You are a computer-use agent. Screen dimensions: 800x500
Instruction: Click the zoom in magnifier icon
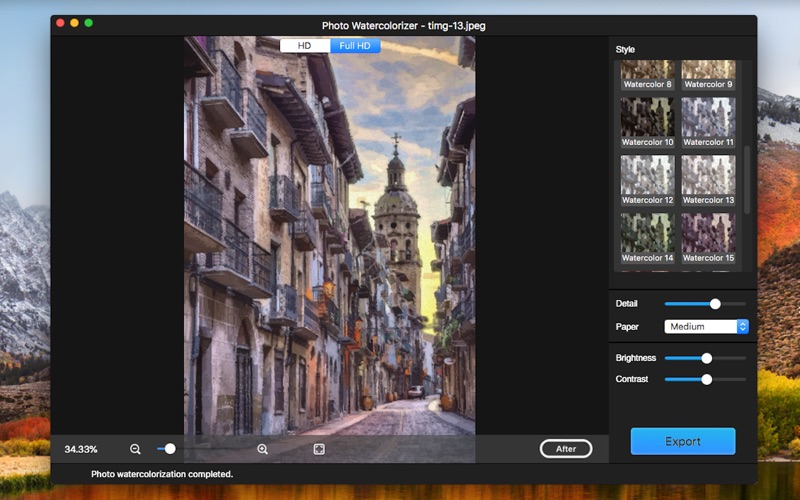[263, 449]
